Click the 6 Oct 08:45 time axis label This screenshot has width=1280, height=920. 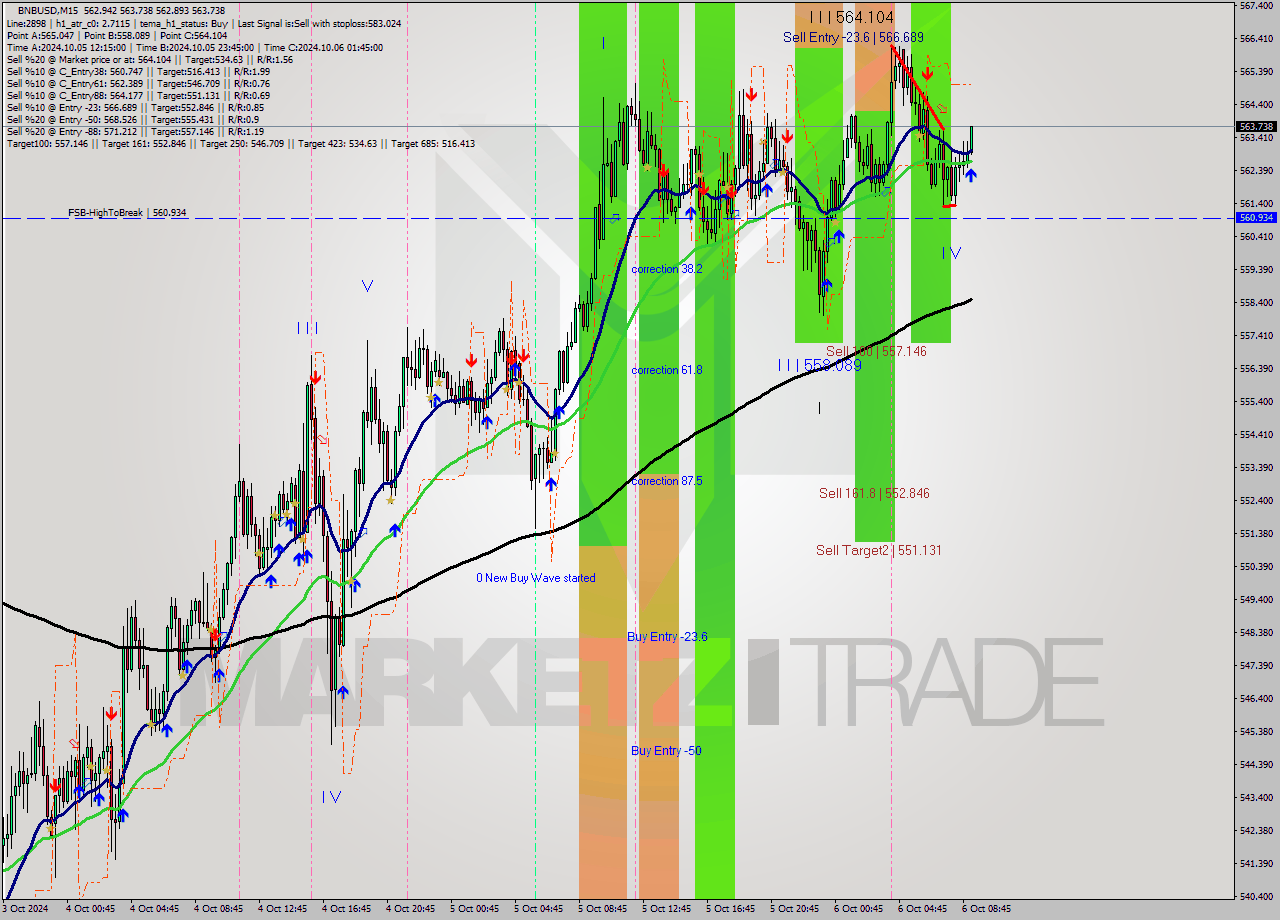(x=986, y=909)
